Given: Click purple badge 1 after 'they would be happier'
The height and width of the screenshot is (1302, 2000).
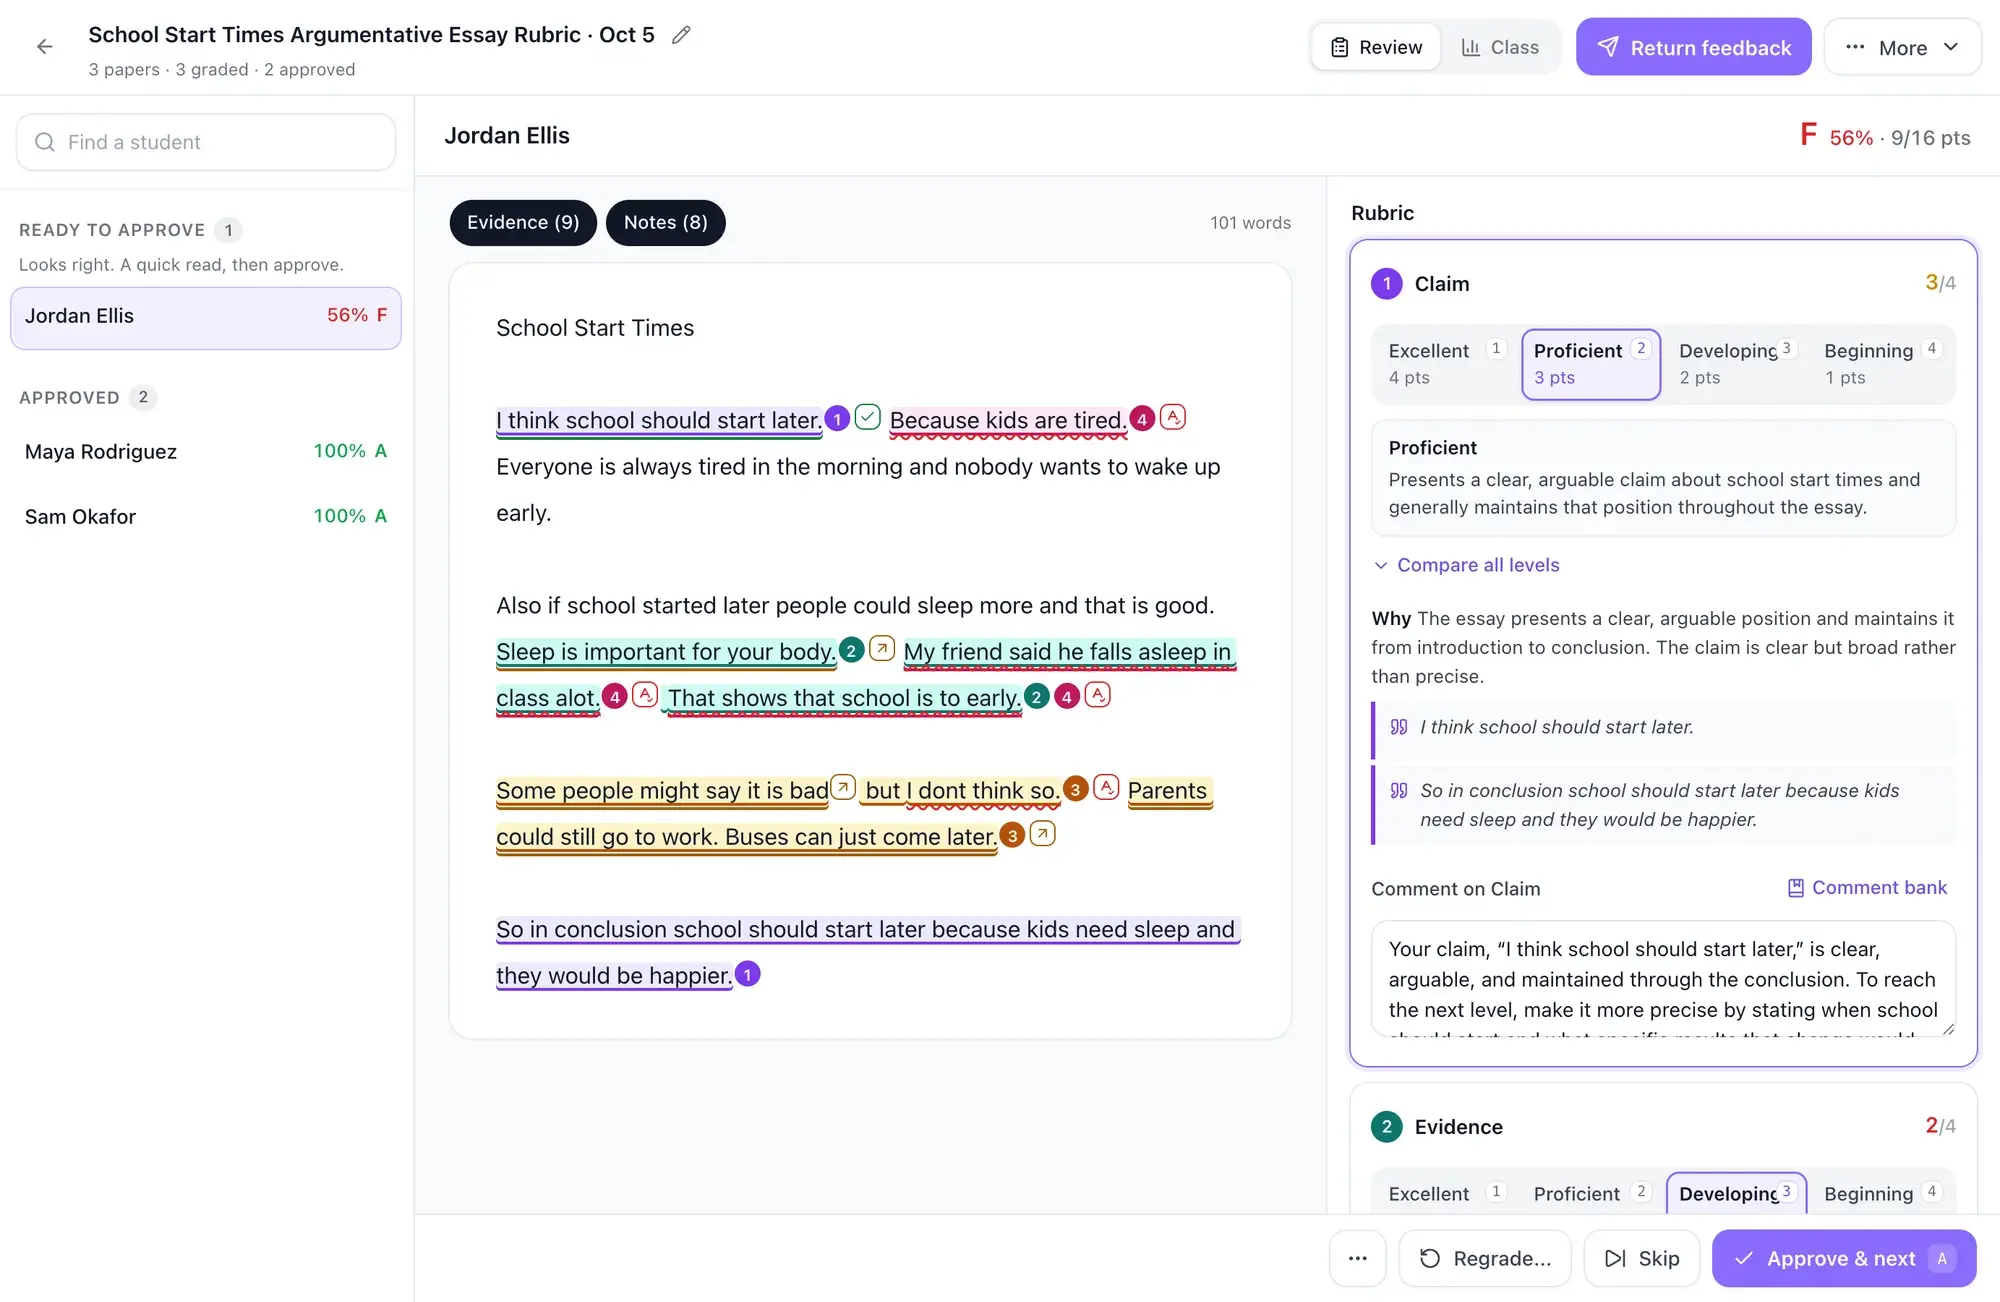Looking at the screenshot, I should click(x=748, y=974).
